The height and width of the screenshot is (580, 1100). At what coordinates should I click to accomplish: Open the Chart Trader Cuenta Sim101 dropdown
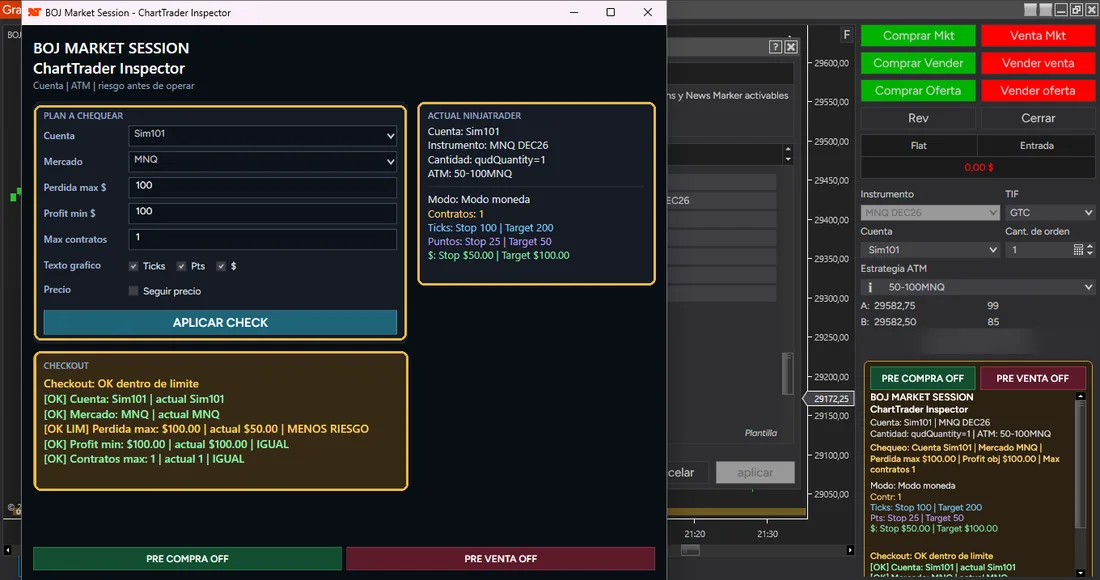pos(930,250)
